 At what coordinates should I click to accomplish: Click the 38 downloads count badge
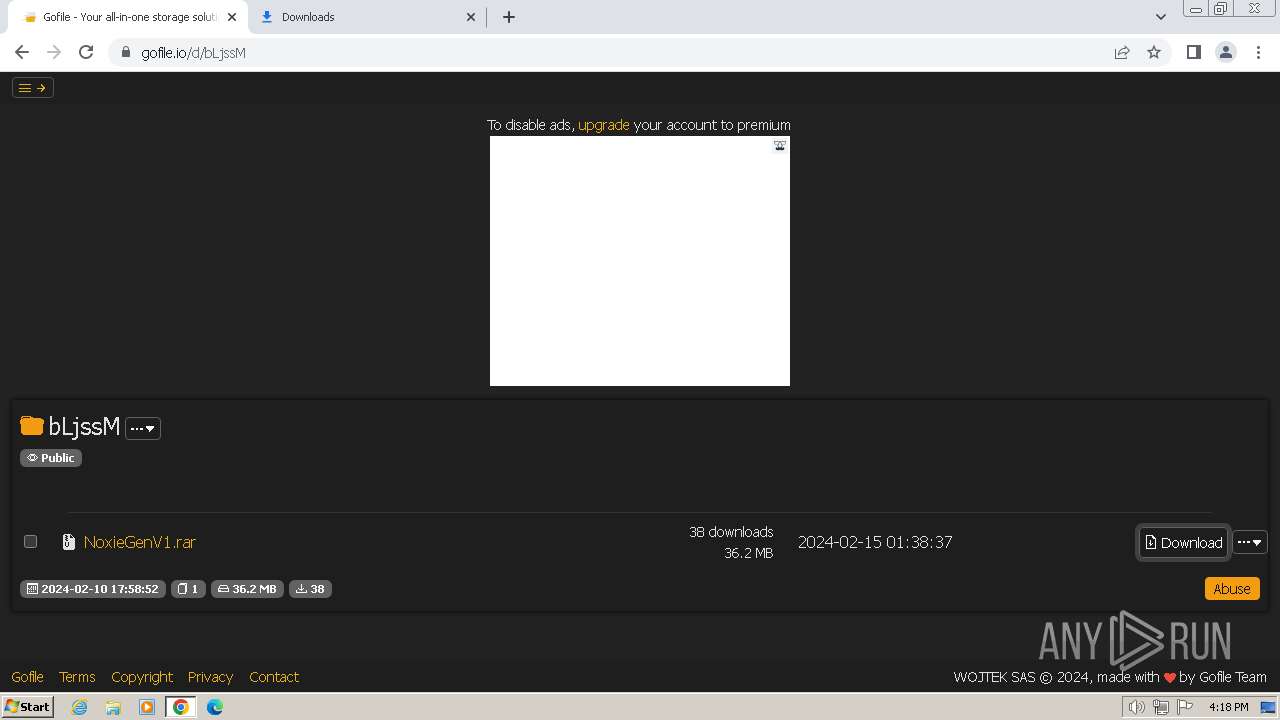(310, 589)
